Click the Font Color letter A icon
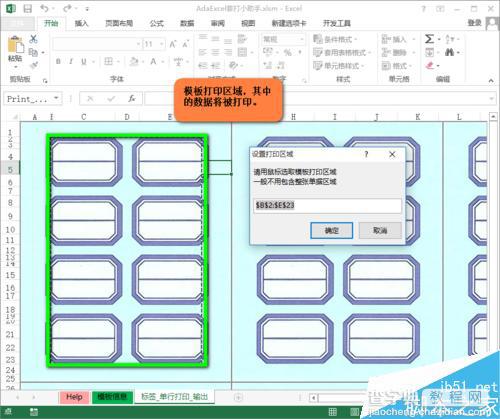Screen dimensions: 500x419 [153, 61]
